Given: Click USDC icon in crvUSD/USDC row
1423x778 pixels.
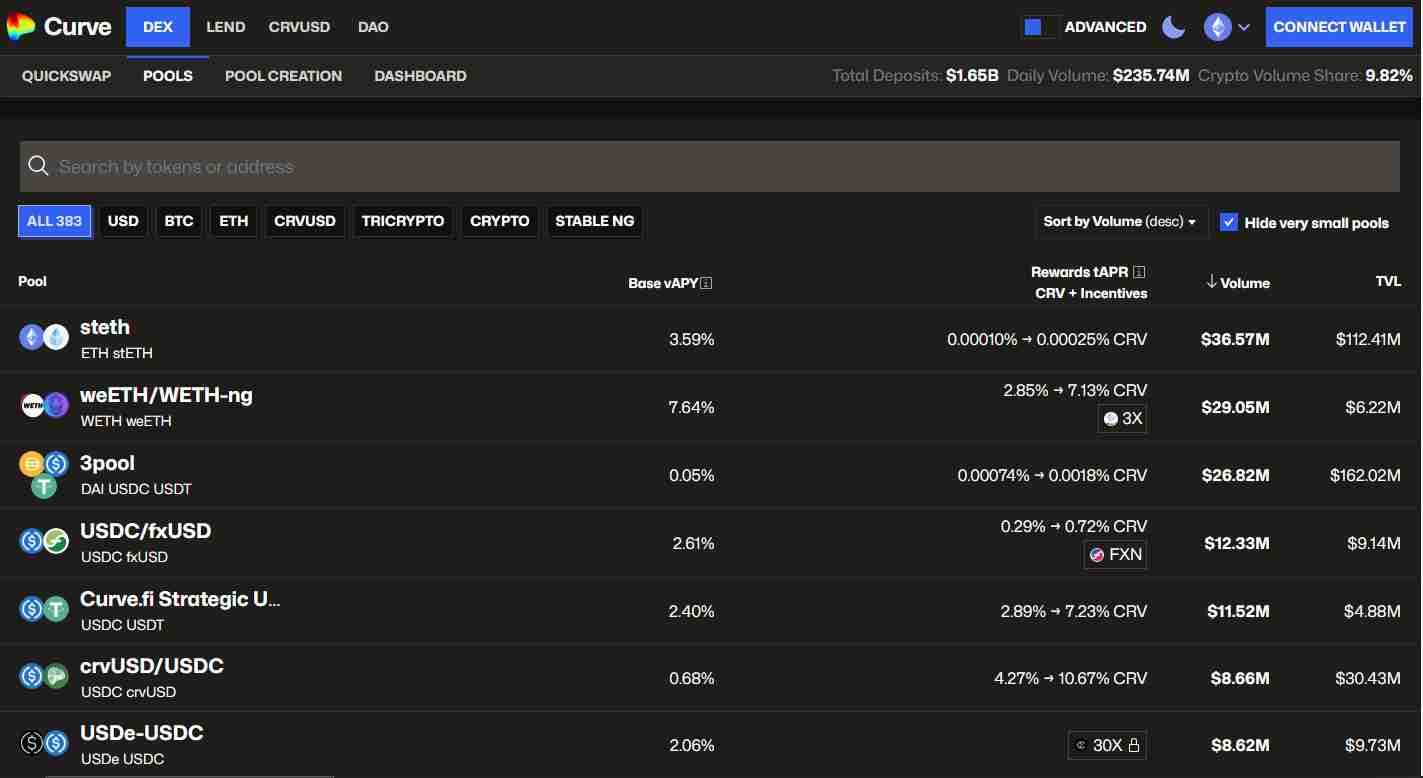Looking at the screenshot, I should coord(32,676).
